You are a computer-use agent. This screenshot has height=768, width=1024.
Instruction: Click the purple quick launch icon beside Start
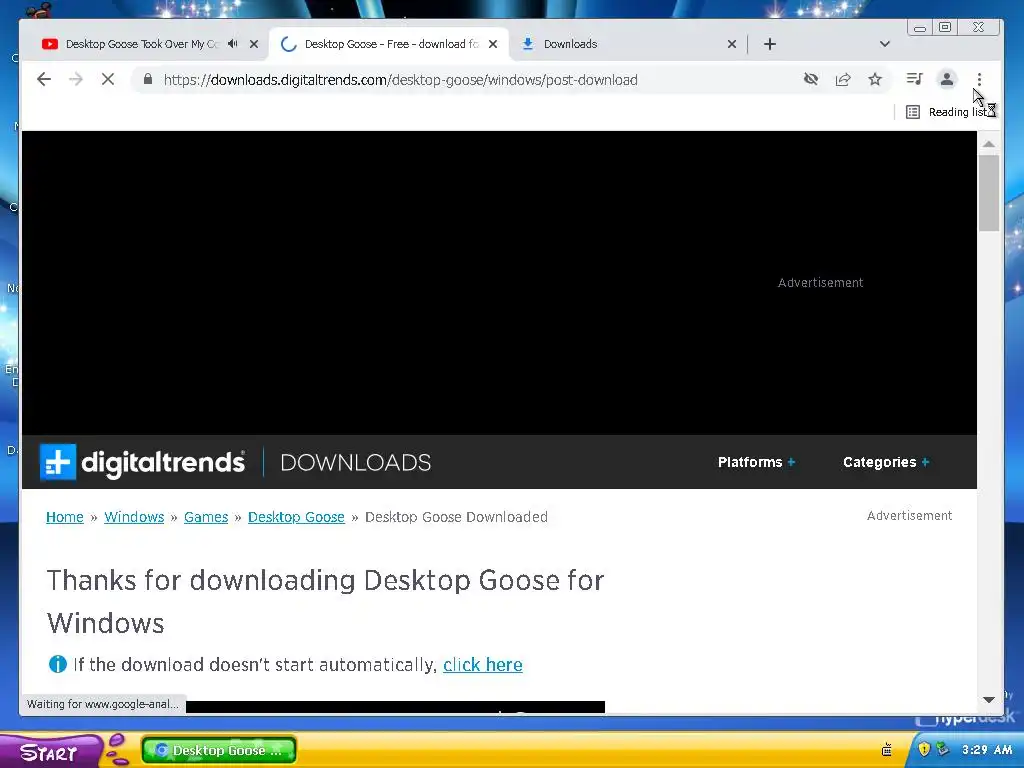(x=118, y=749)
